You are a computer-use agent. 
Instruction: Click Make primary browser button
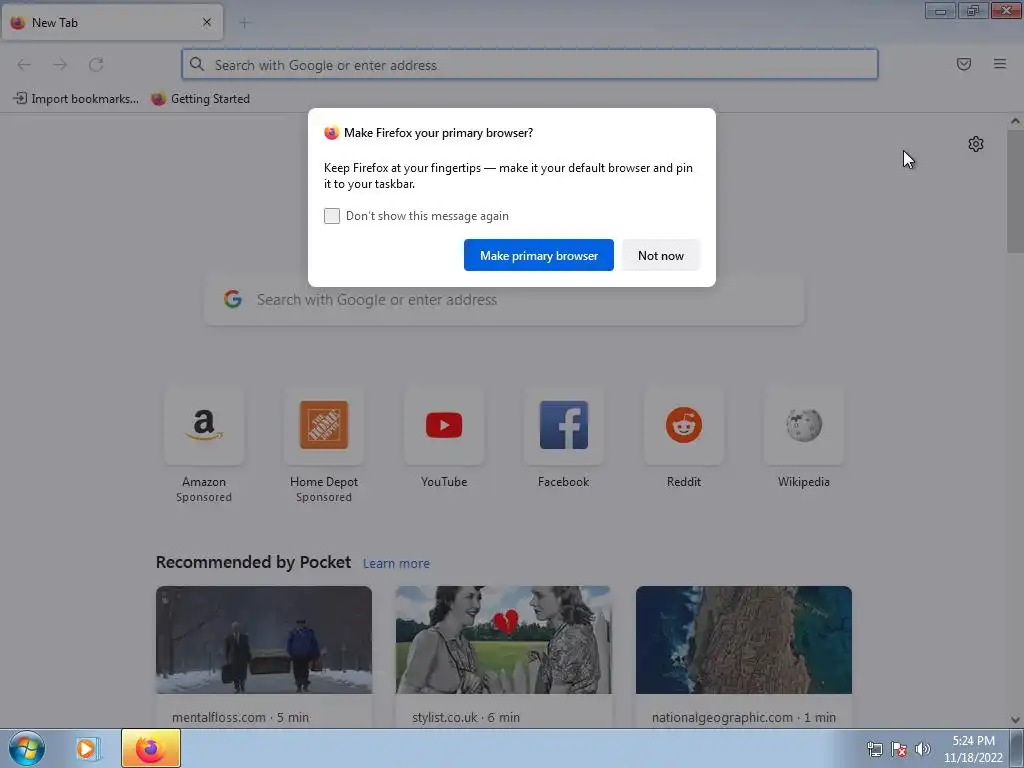tap(539, 255)
